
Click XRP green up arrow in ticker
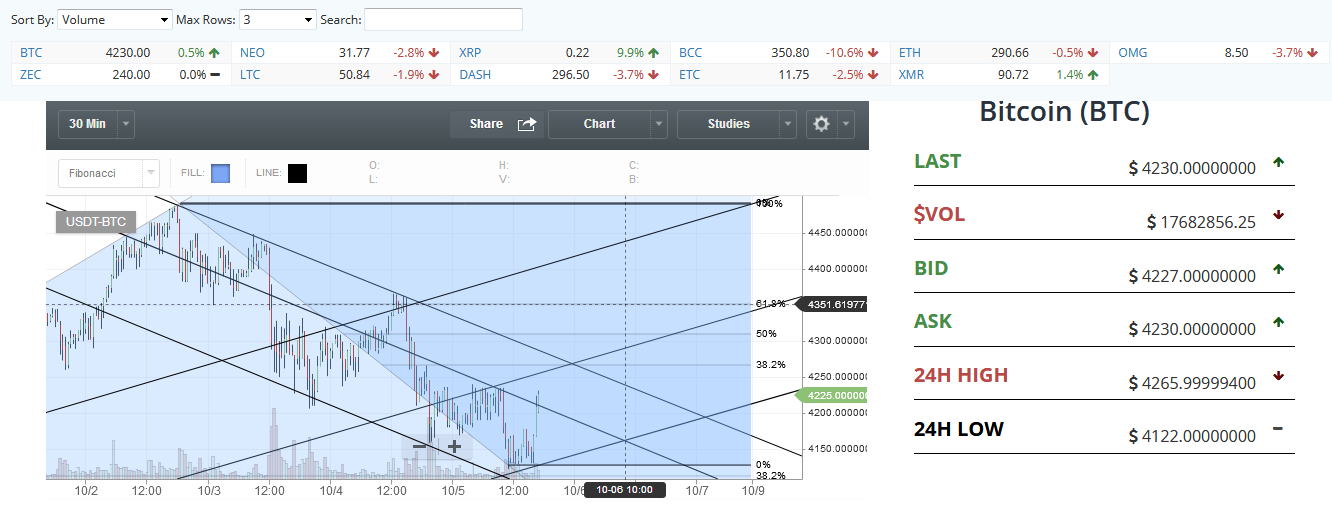point(654,53)
